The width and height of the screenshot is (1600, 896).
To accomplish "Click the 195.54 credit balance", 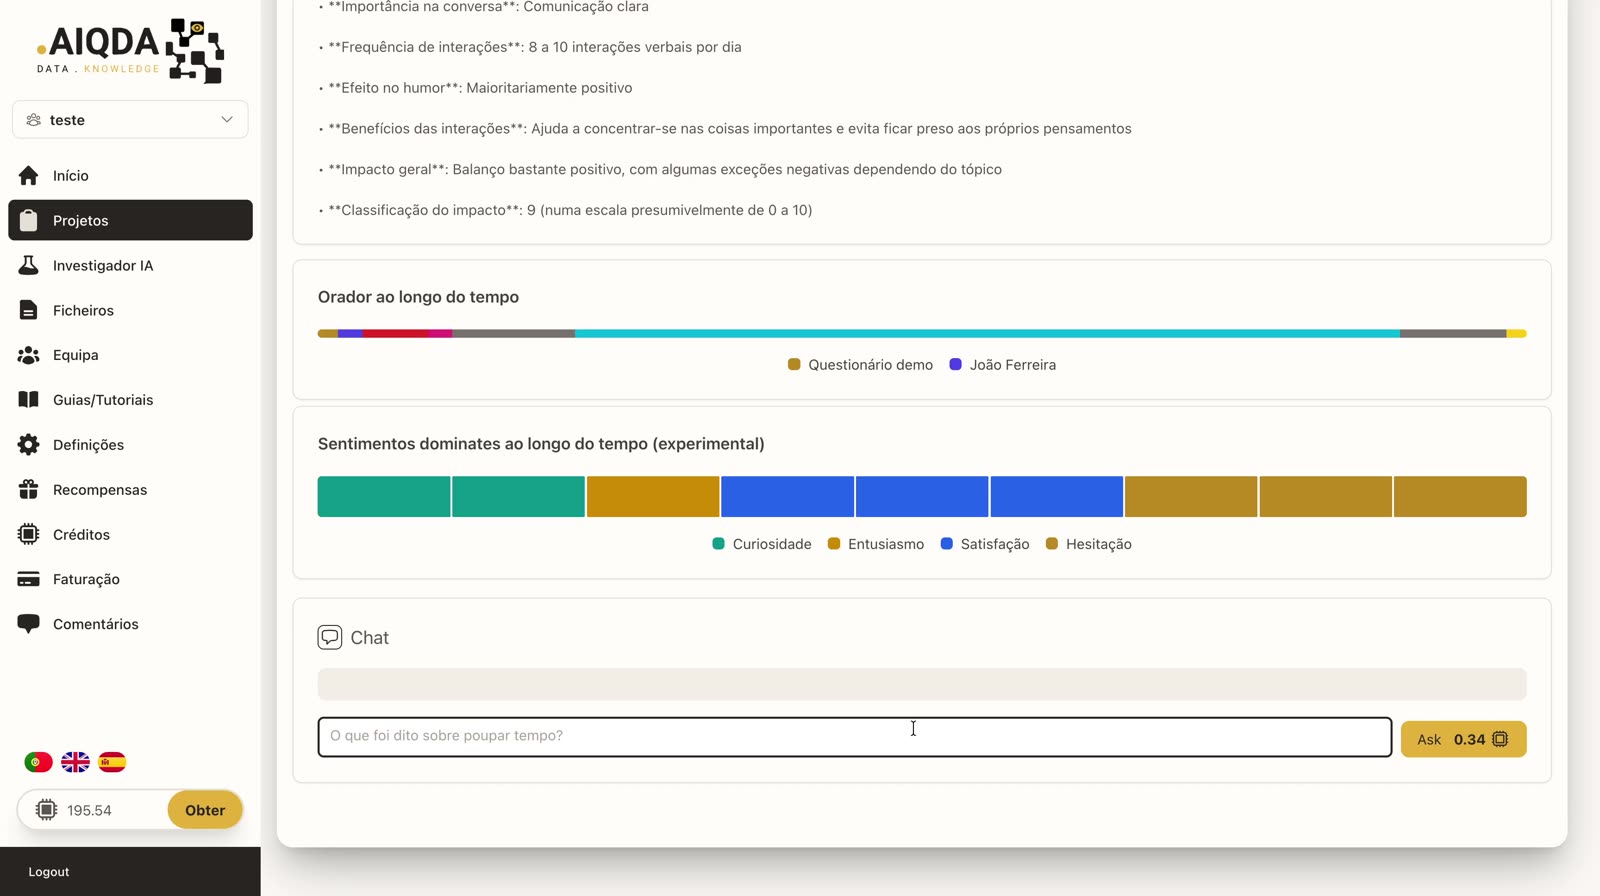I will pos(89,810).
